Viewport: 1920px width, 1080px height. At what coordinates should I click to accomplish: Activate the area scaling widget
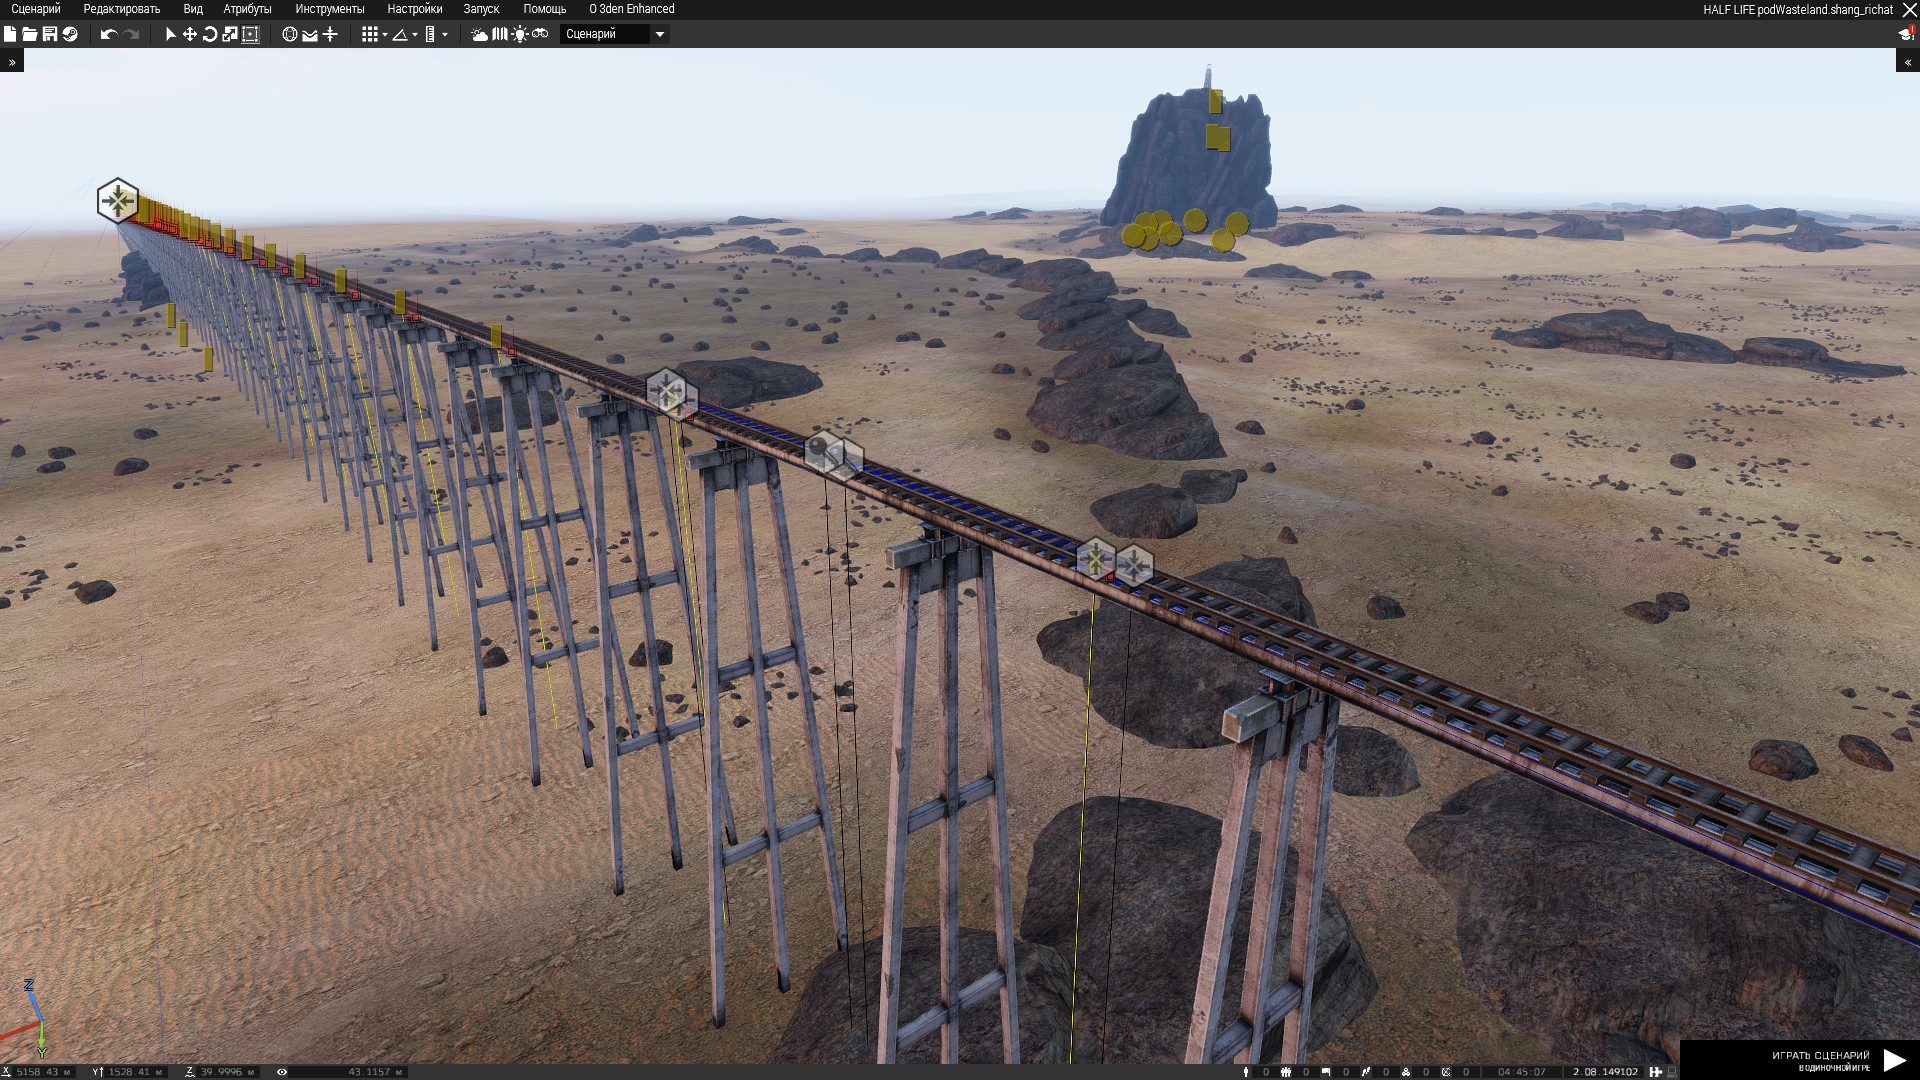(250, 34)
